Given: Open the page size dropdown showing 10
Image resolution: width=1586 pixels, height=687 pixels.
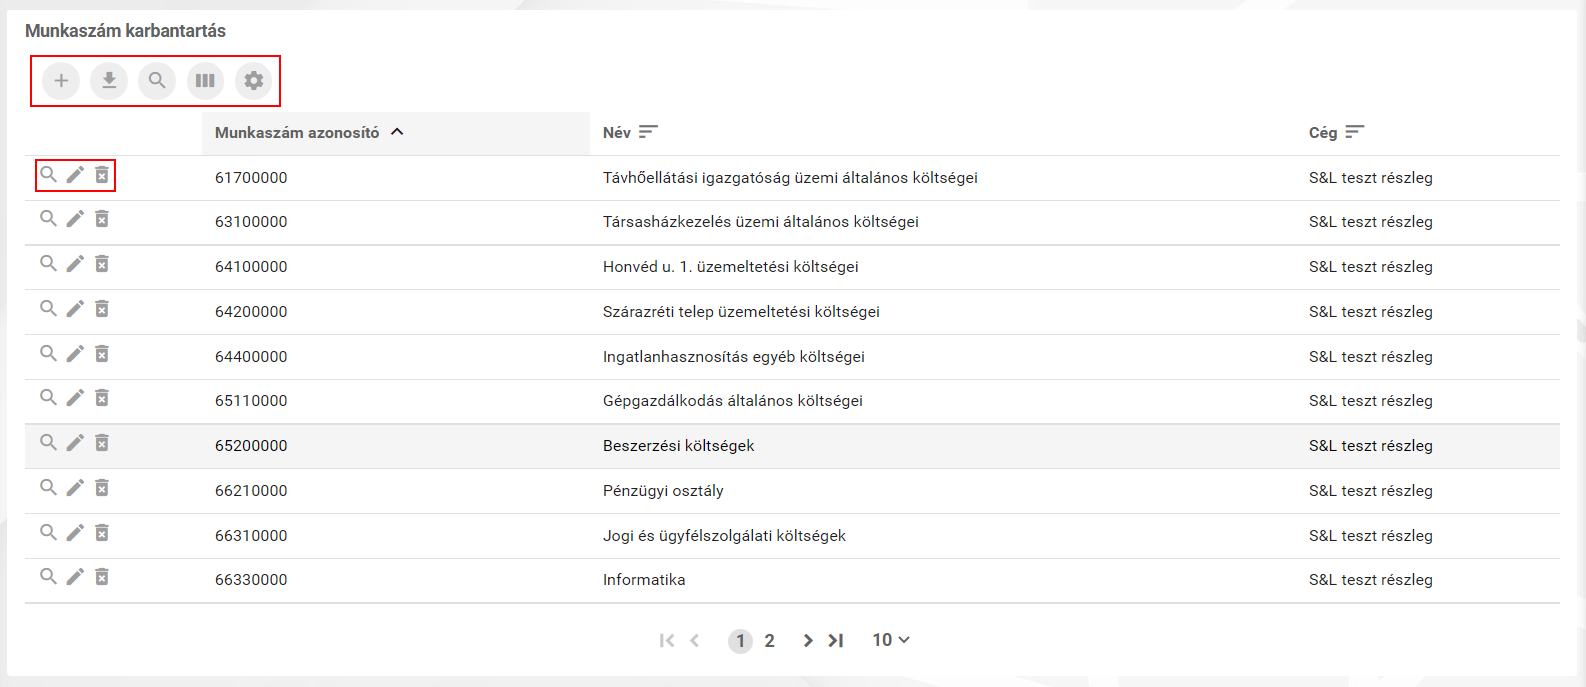Looking at the screenshot, I should coord(890,640).
